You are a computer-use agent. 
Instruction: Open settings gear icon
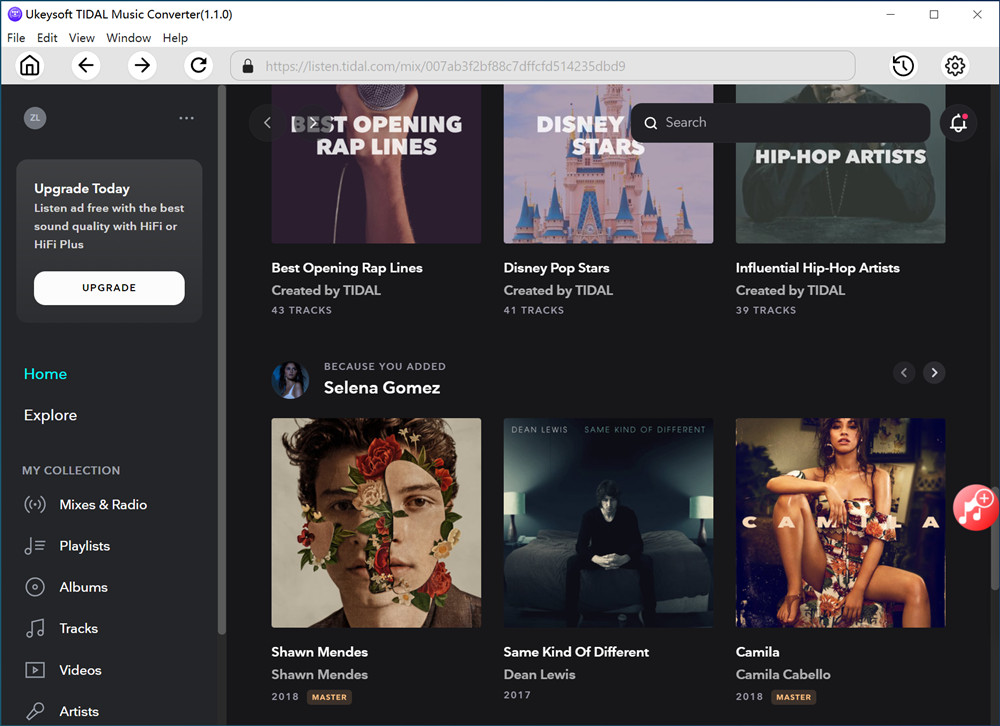(x=955, y=66)
